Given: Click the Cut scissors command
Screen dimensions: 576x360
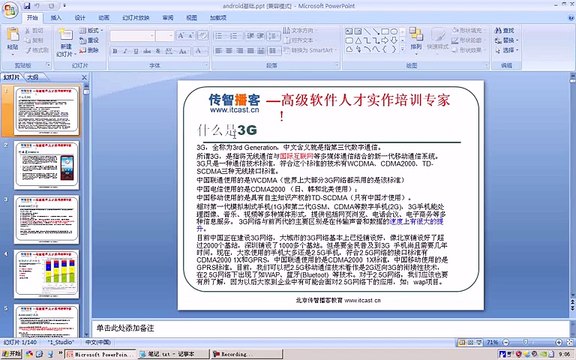Looking at the screenshot, I should coord(34,30).
